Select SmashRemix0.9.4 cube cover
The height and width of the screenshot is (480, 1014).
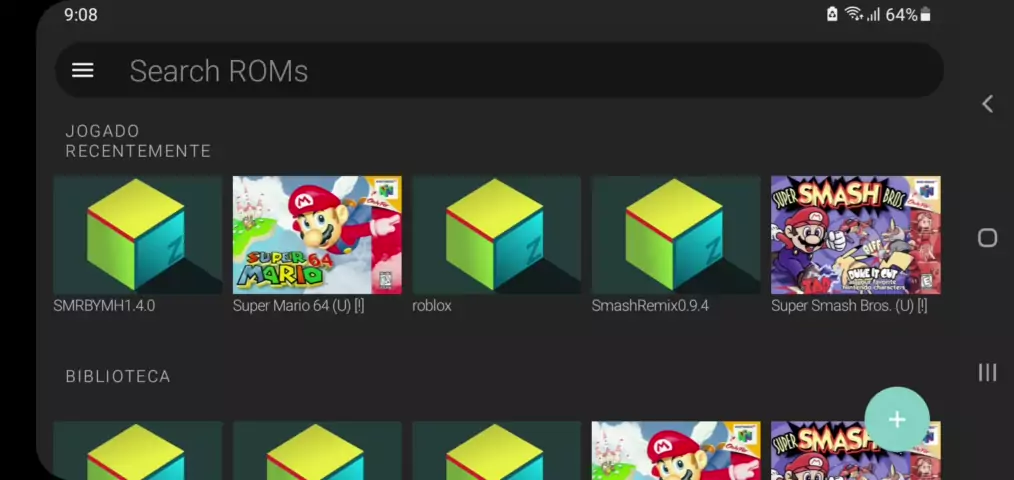pyautogui.click(x=676, y=235)
